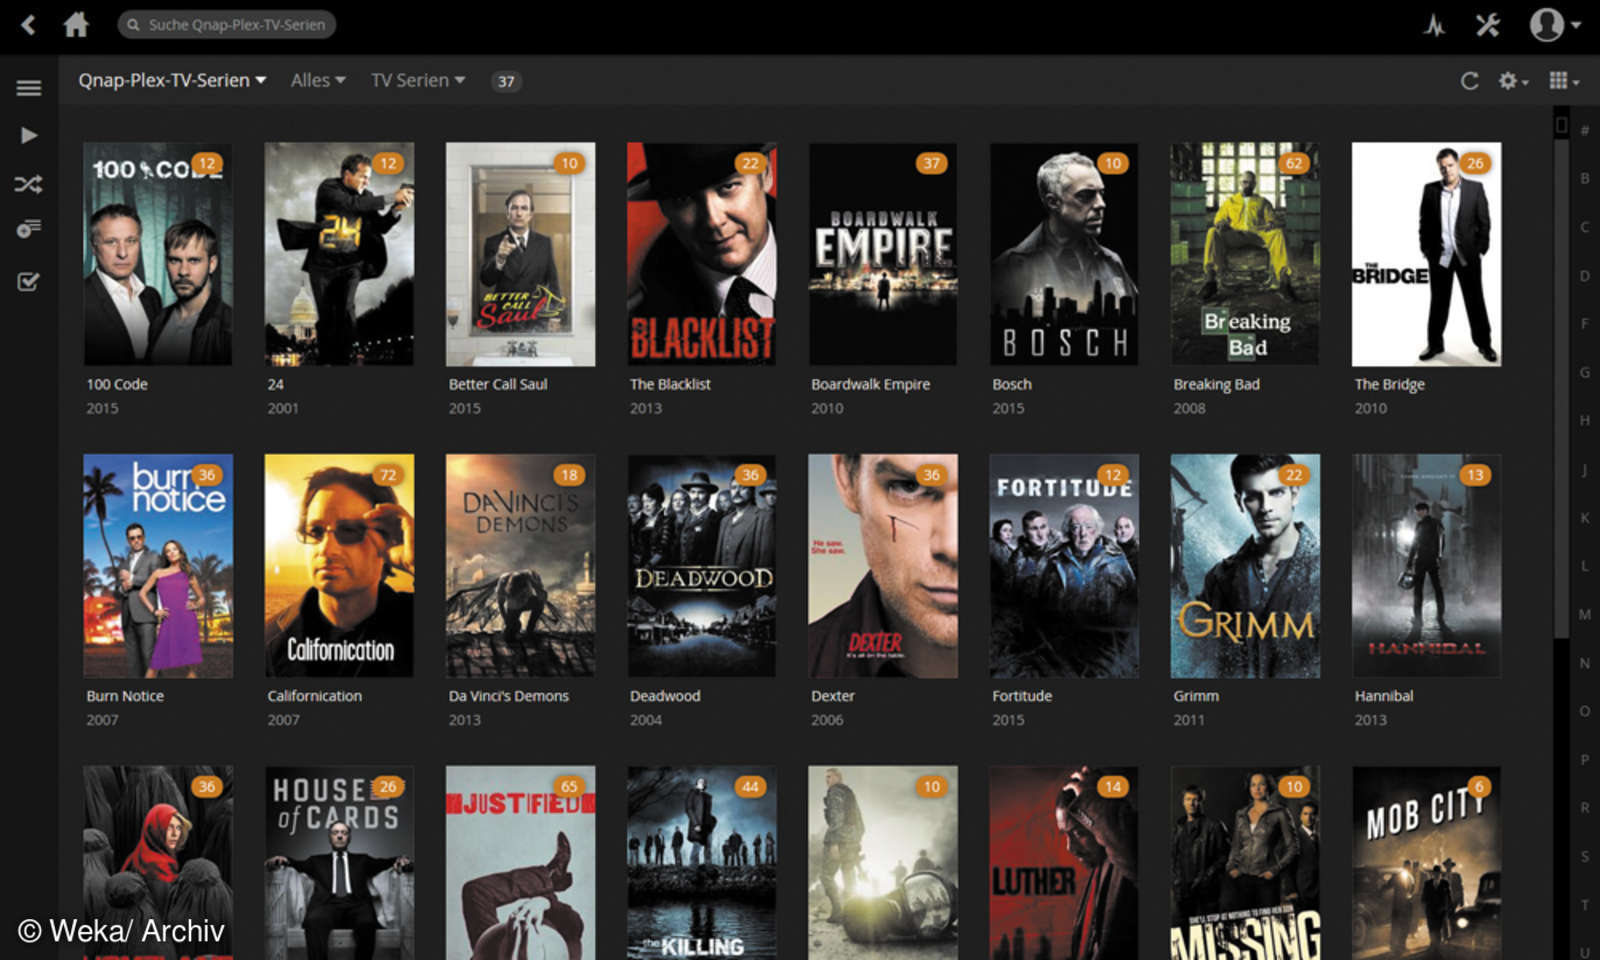Screen dimensions: 1600x960
Task: Click the shuffle icon in sidebar
Action: tap(29, 184)
